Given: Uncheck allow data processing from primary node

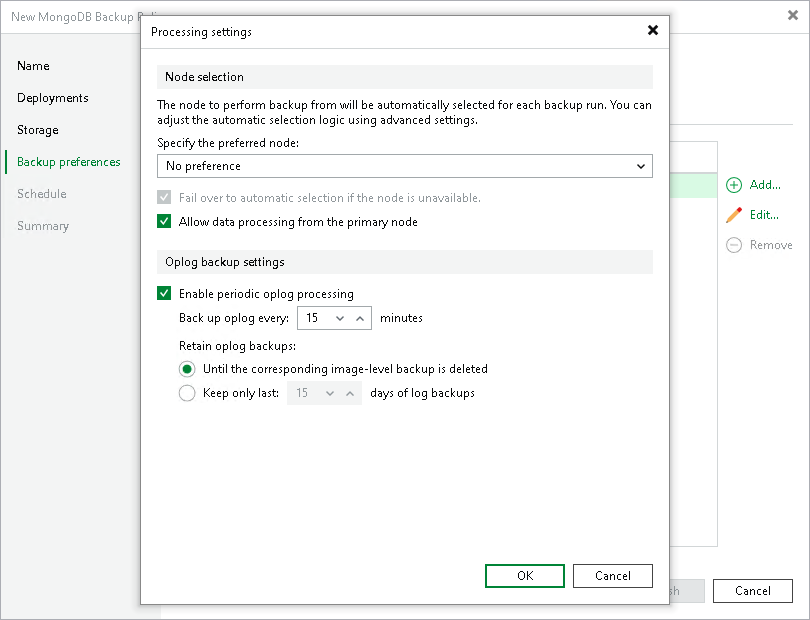Looking at the screenshot, I should tap(165, 221).
